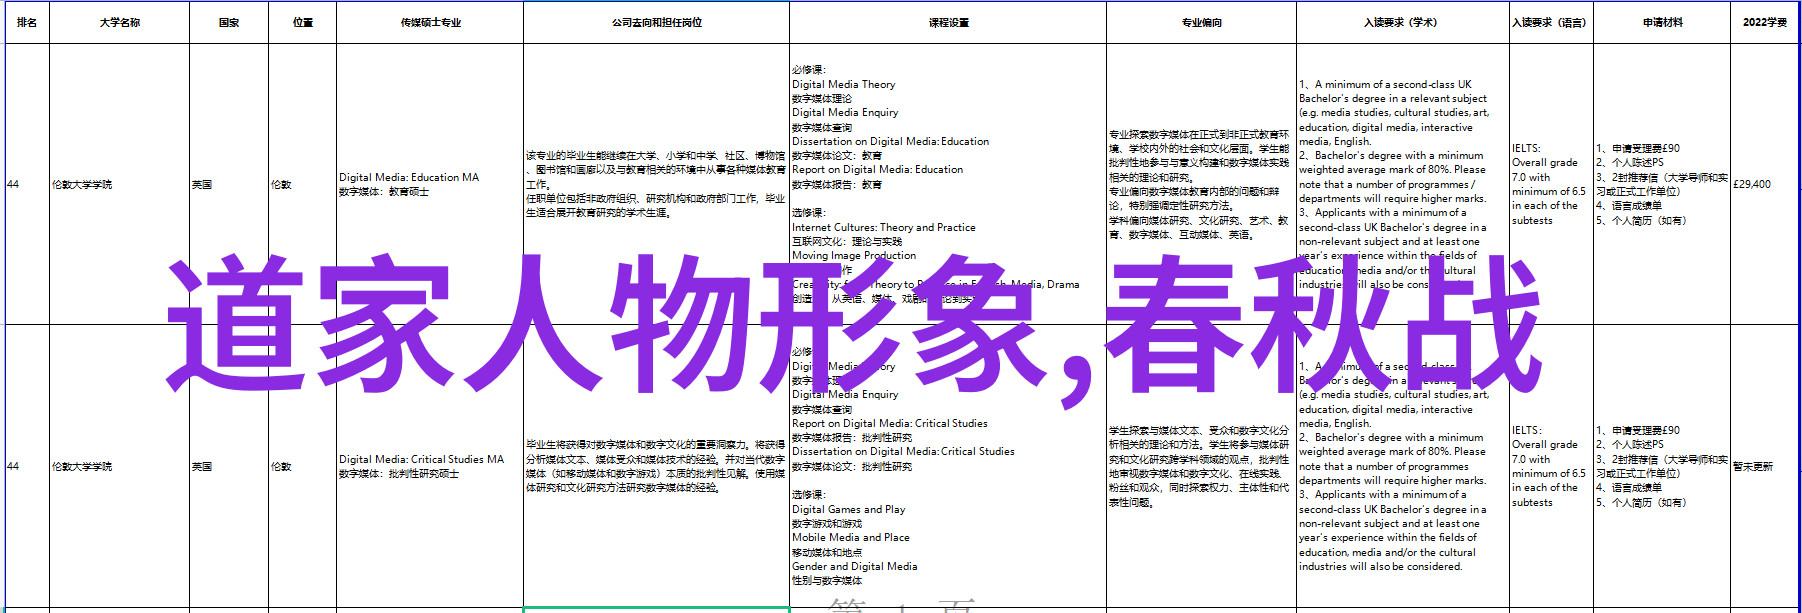Select 英国 in the Education MA row

click(x=229, y=184)
